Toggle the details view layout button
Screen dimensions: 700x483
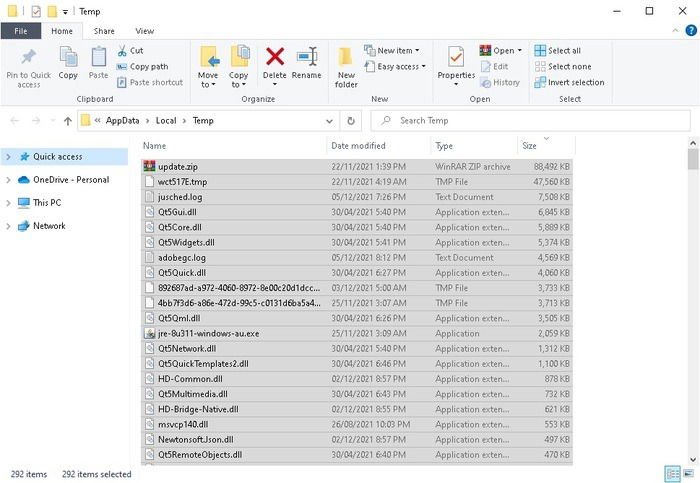pyautogui.click(x=672, y=473)
